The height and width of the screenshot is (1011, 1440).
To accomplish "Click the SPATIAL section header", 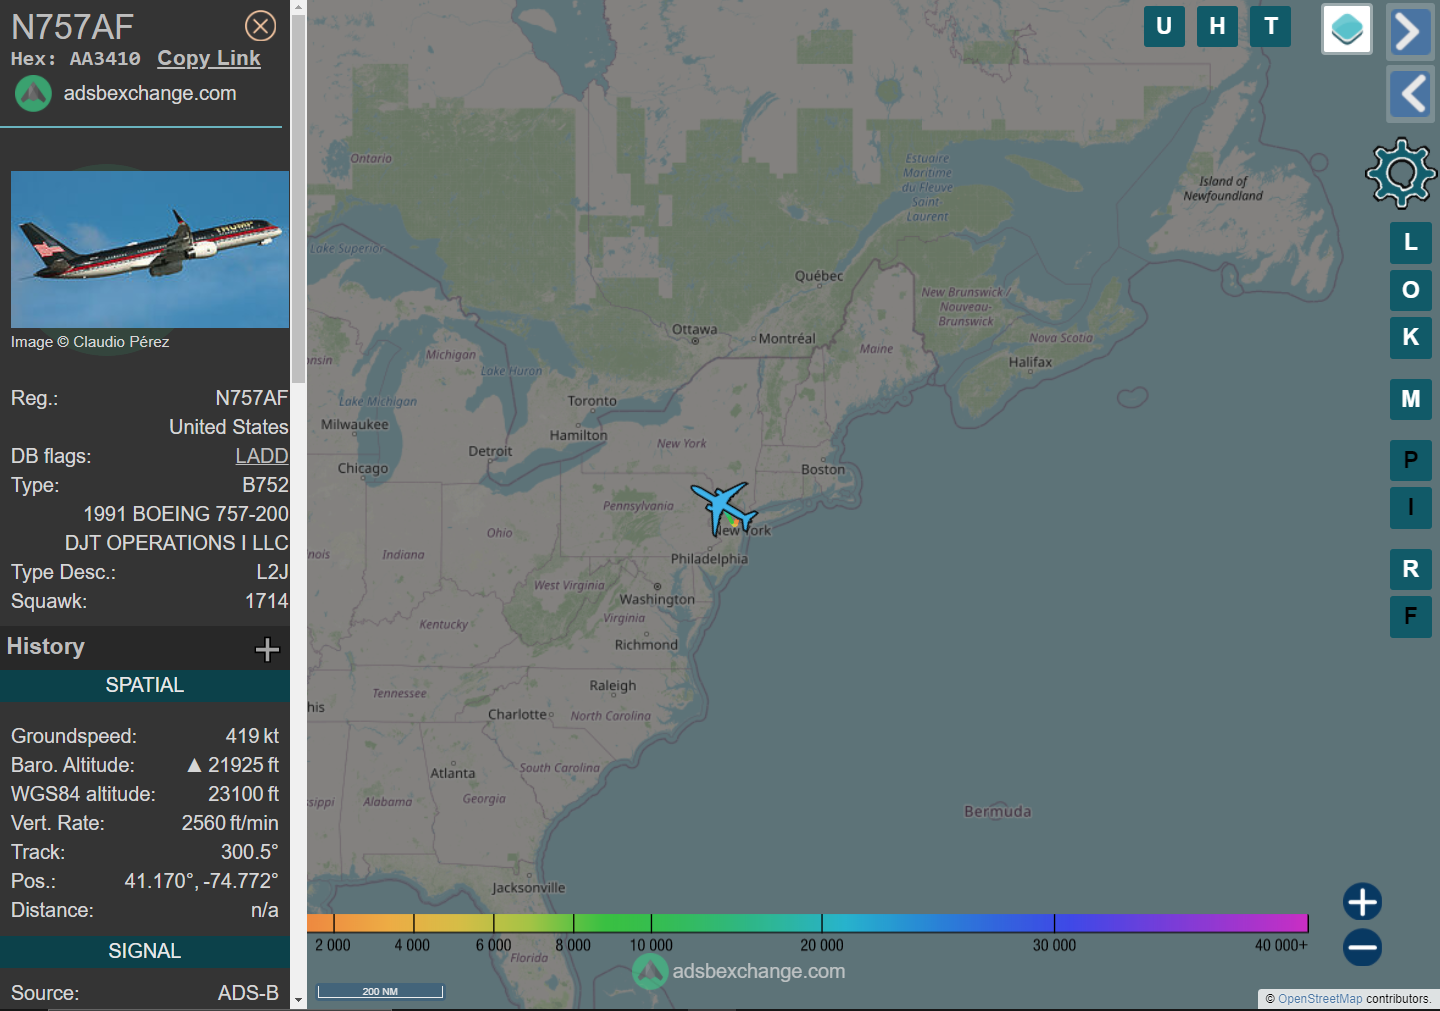I will coord(145,685).
